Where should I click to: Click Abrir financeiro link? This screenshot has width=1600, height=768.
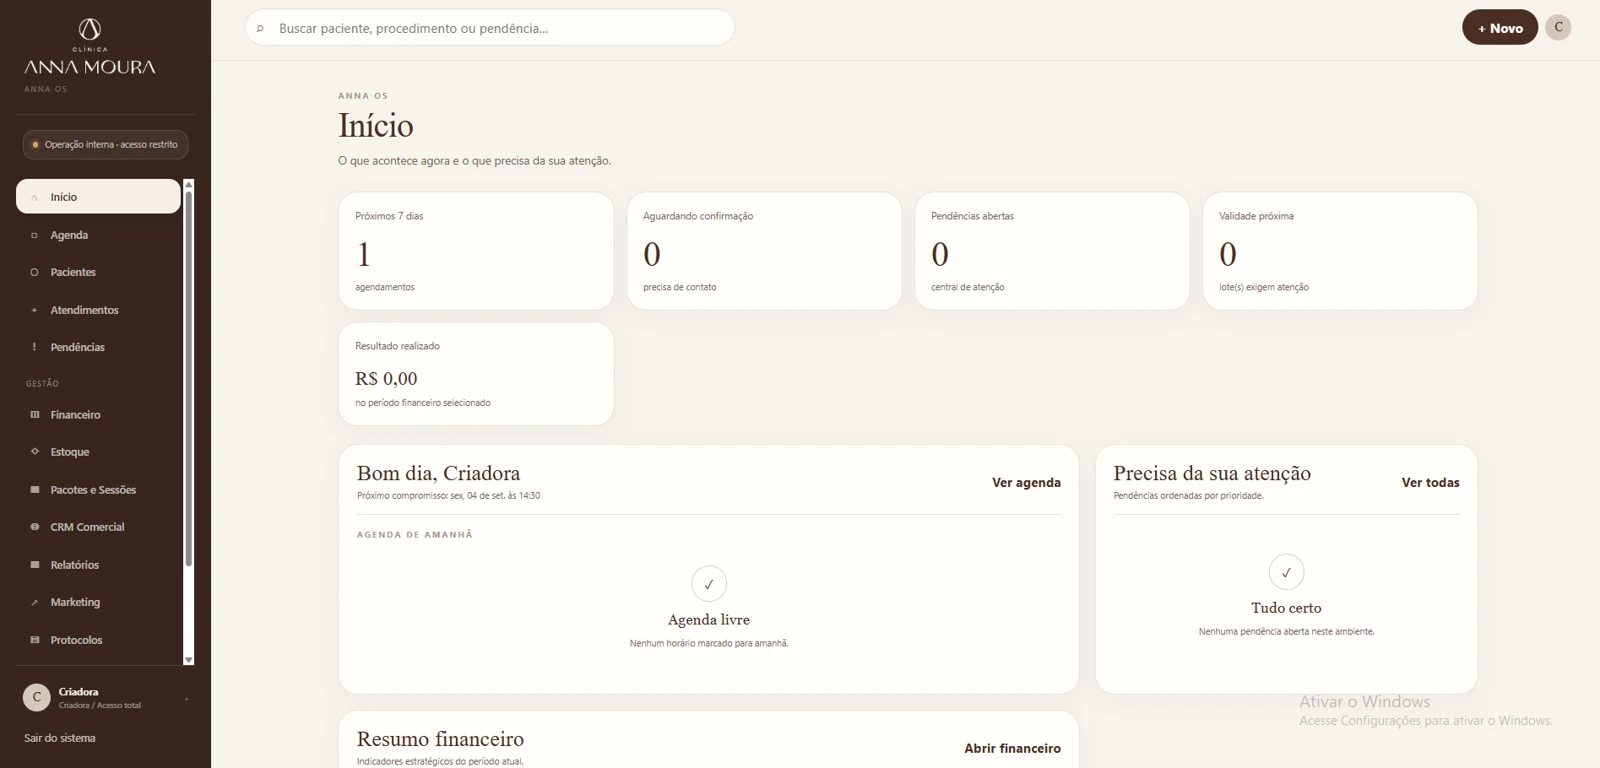[x=1012, y=748]
